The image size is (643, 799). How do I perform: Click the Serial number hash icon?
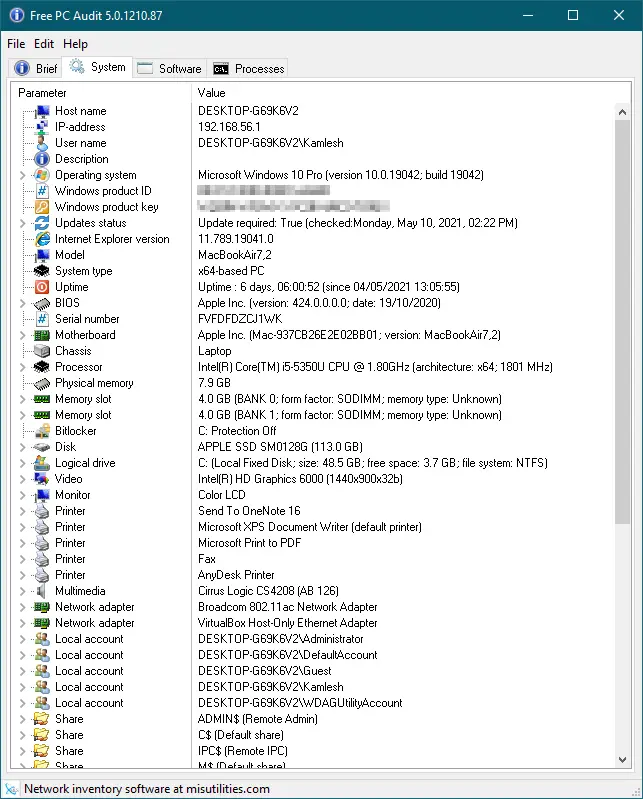point(42,319)
